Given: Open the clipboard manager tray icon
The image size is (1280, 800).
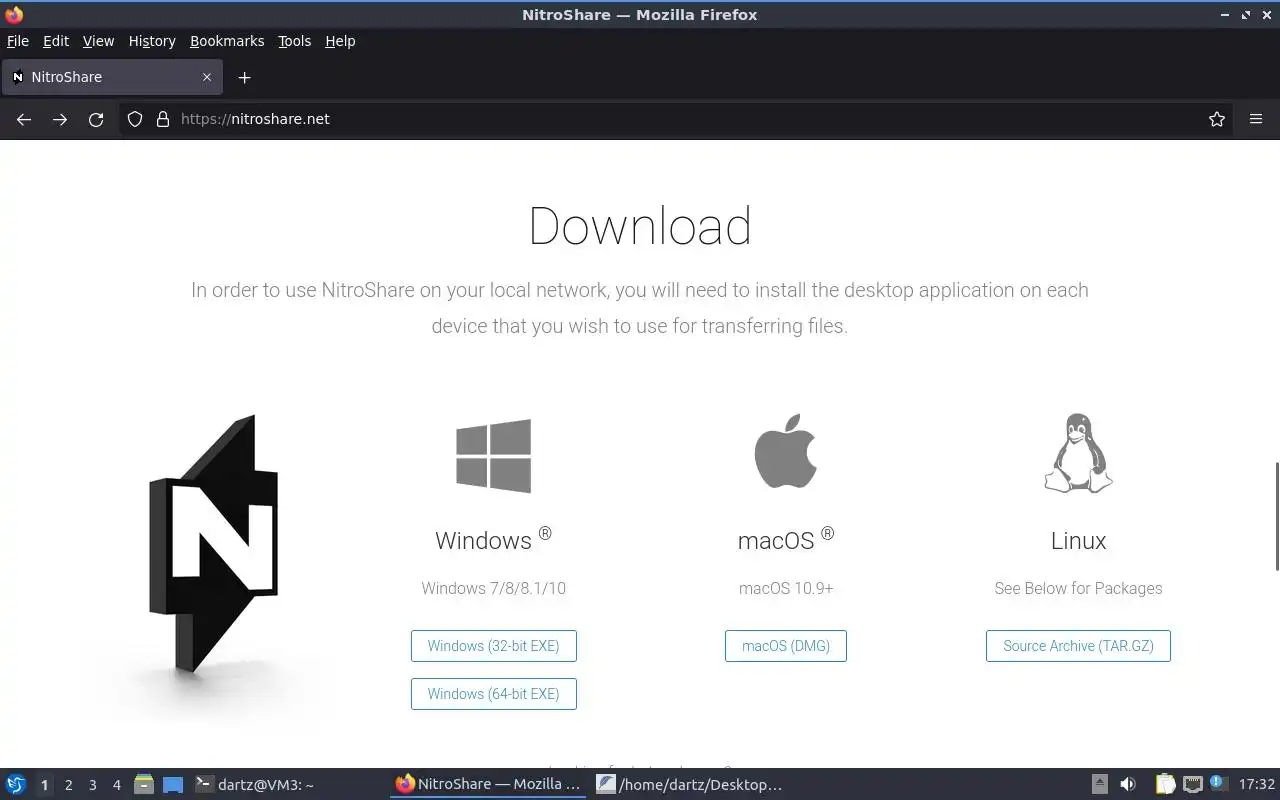Looking at the screenshot, I should (1166, 785).
